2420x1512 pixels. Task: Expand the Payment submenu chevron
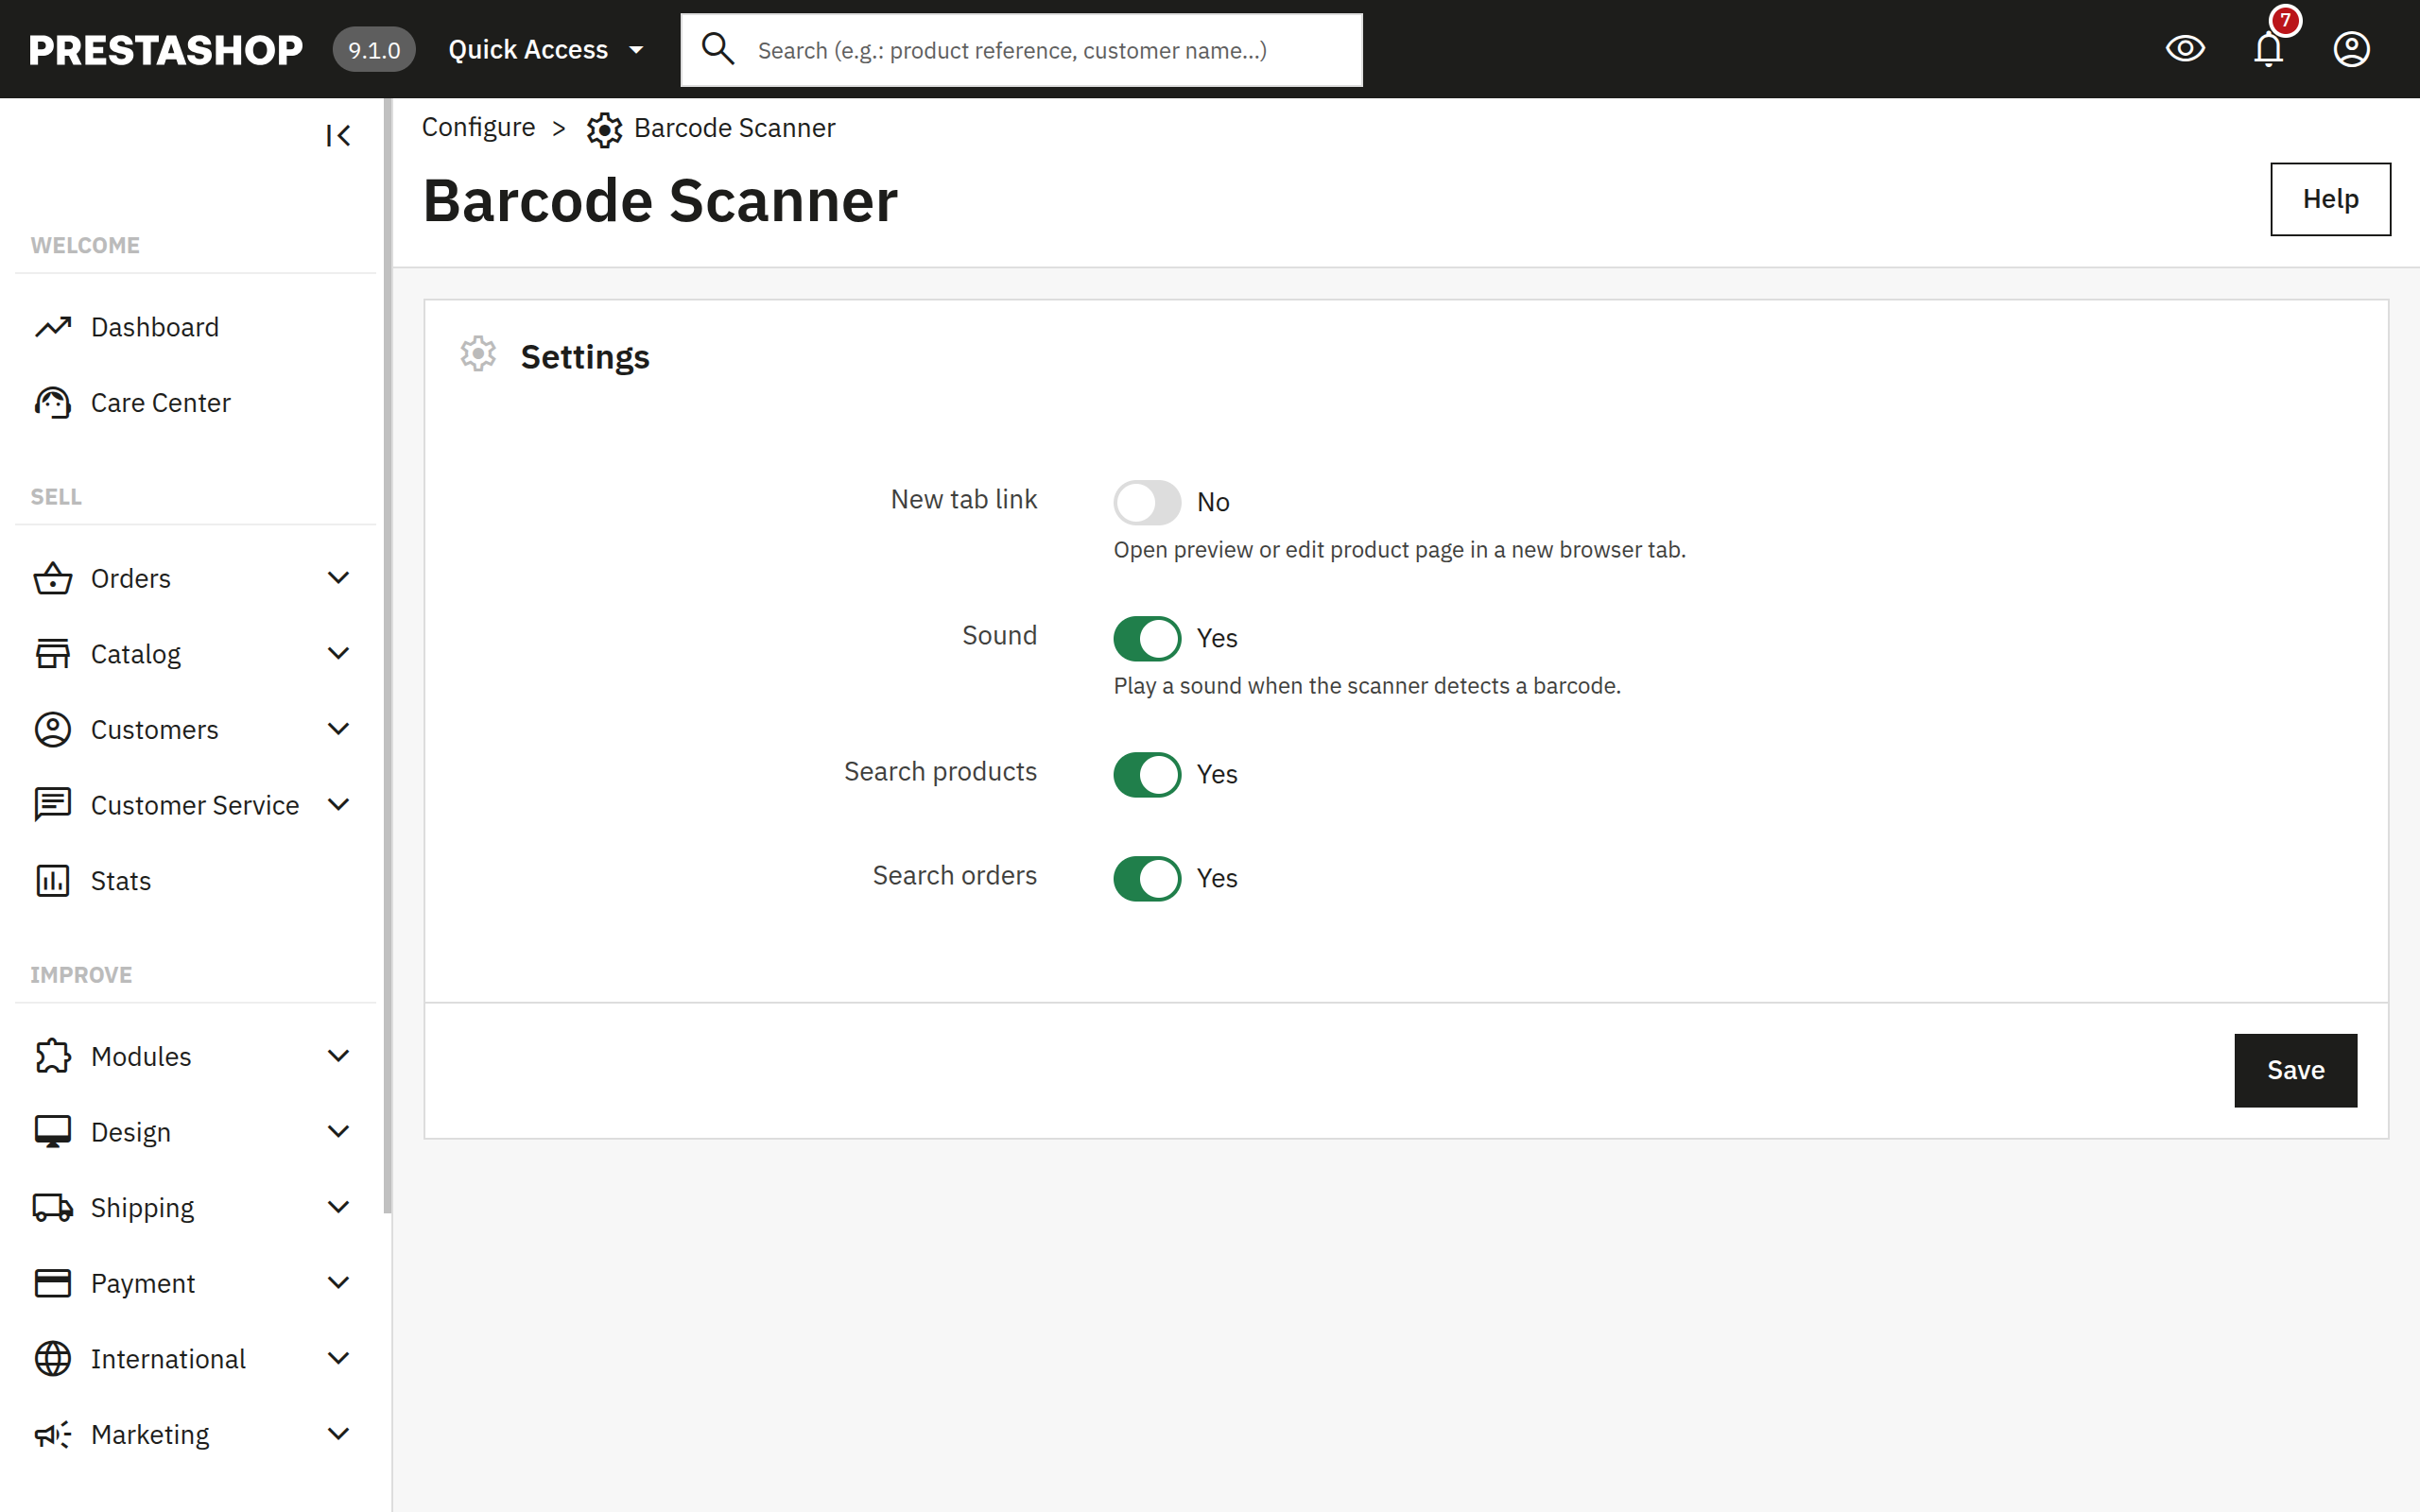tap(339, 1283)
